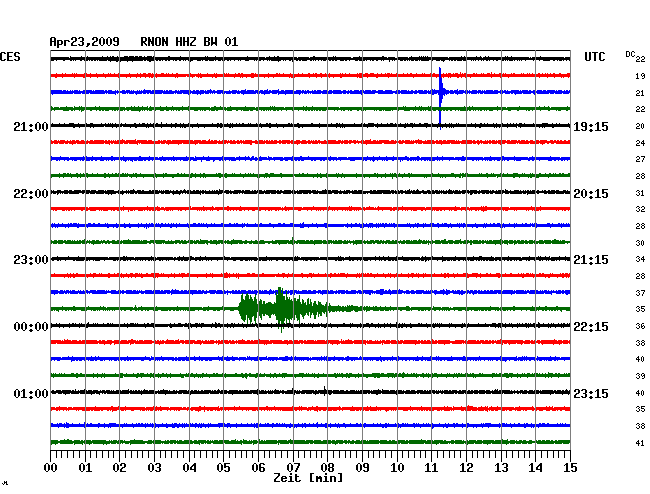650x494 pixels.
Task: Select the DC value 36
Action: 640,326
